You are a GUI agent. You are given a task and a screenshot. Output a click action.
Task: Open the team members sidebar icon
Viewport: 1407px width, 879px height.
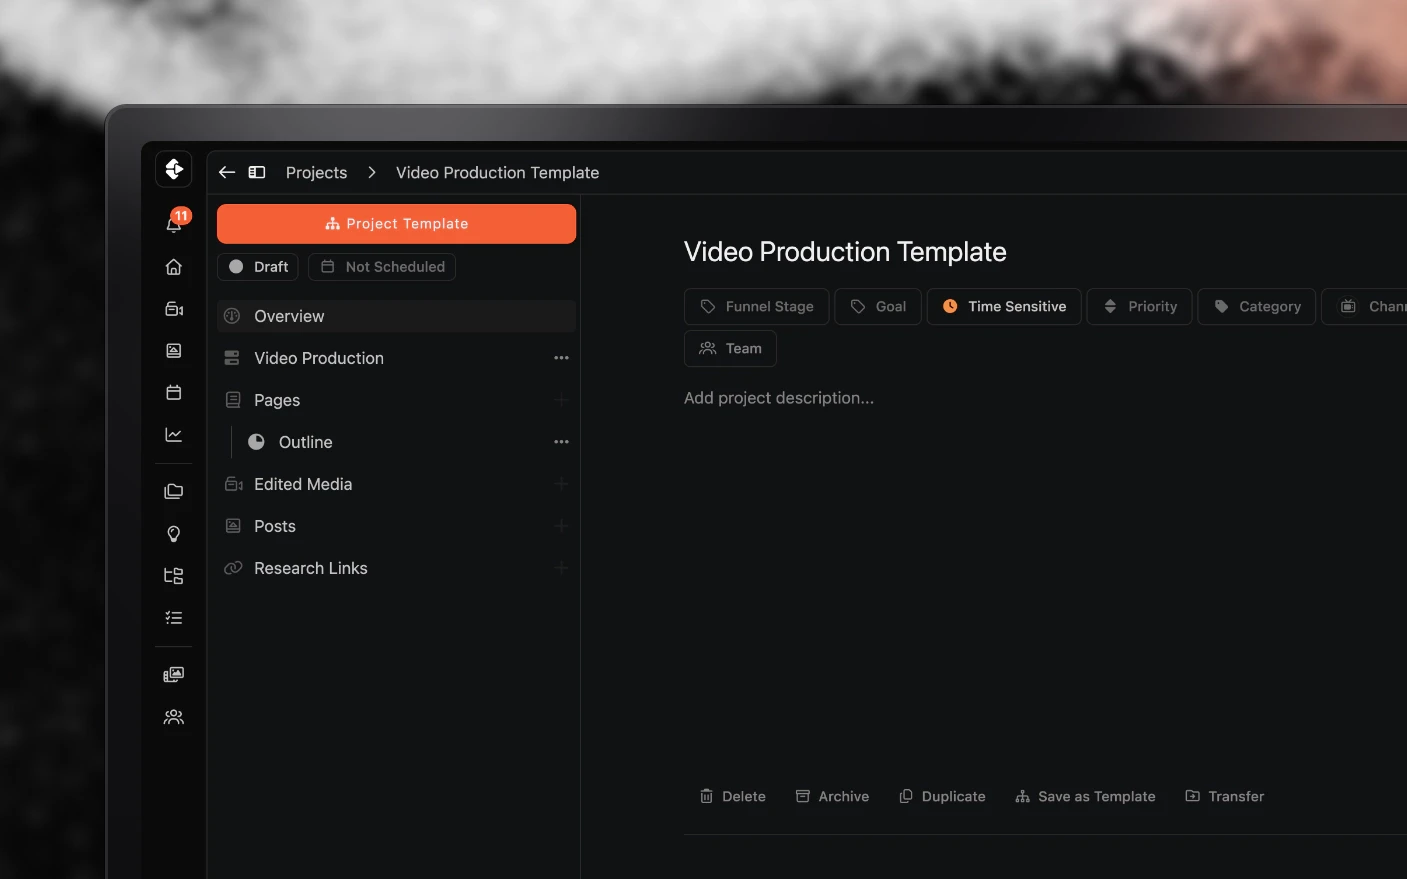174,717
